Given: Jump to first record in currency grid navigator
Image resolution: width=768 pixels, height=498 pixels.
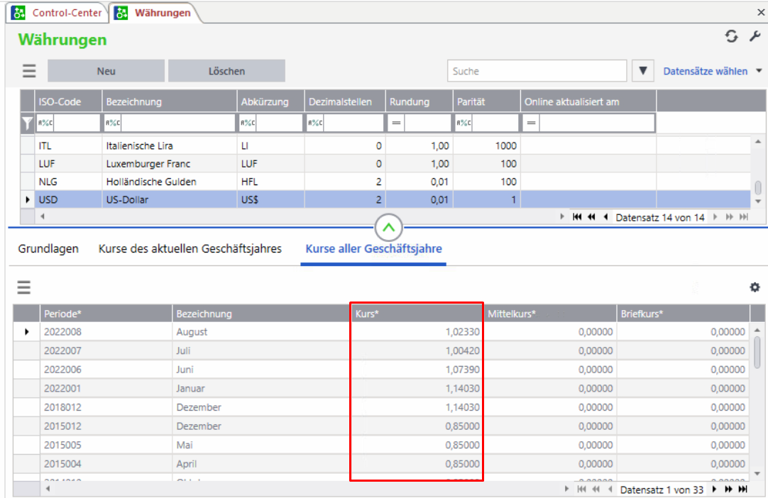Looking at the screenshot, I should [577, 217].
